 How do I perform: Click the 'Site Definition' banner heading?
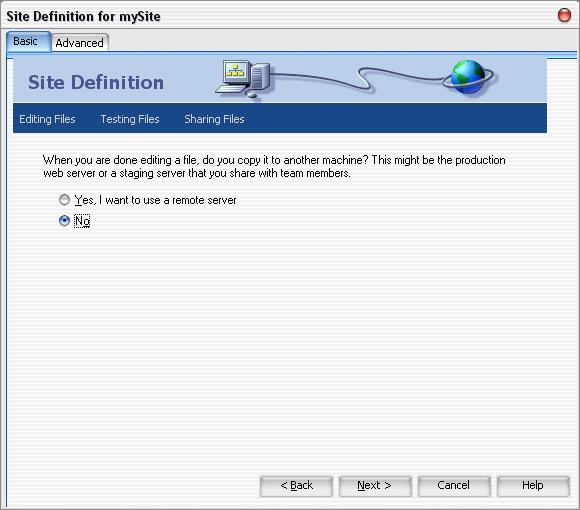coord(96,82)
